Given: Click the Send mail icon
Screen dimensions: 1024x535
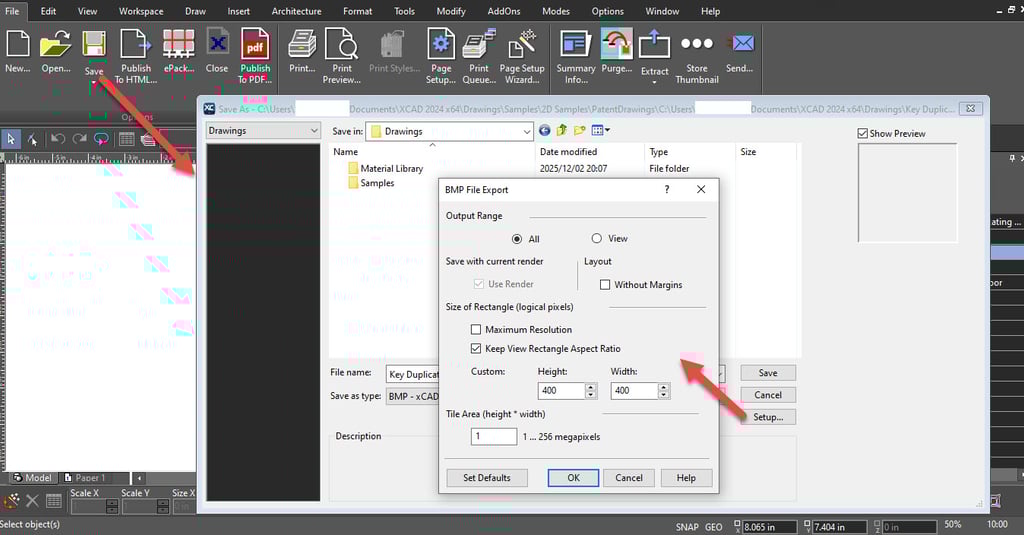Looking at the screenshot, I should tap(740, 44).
